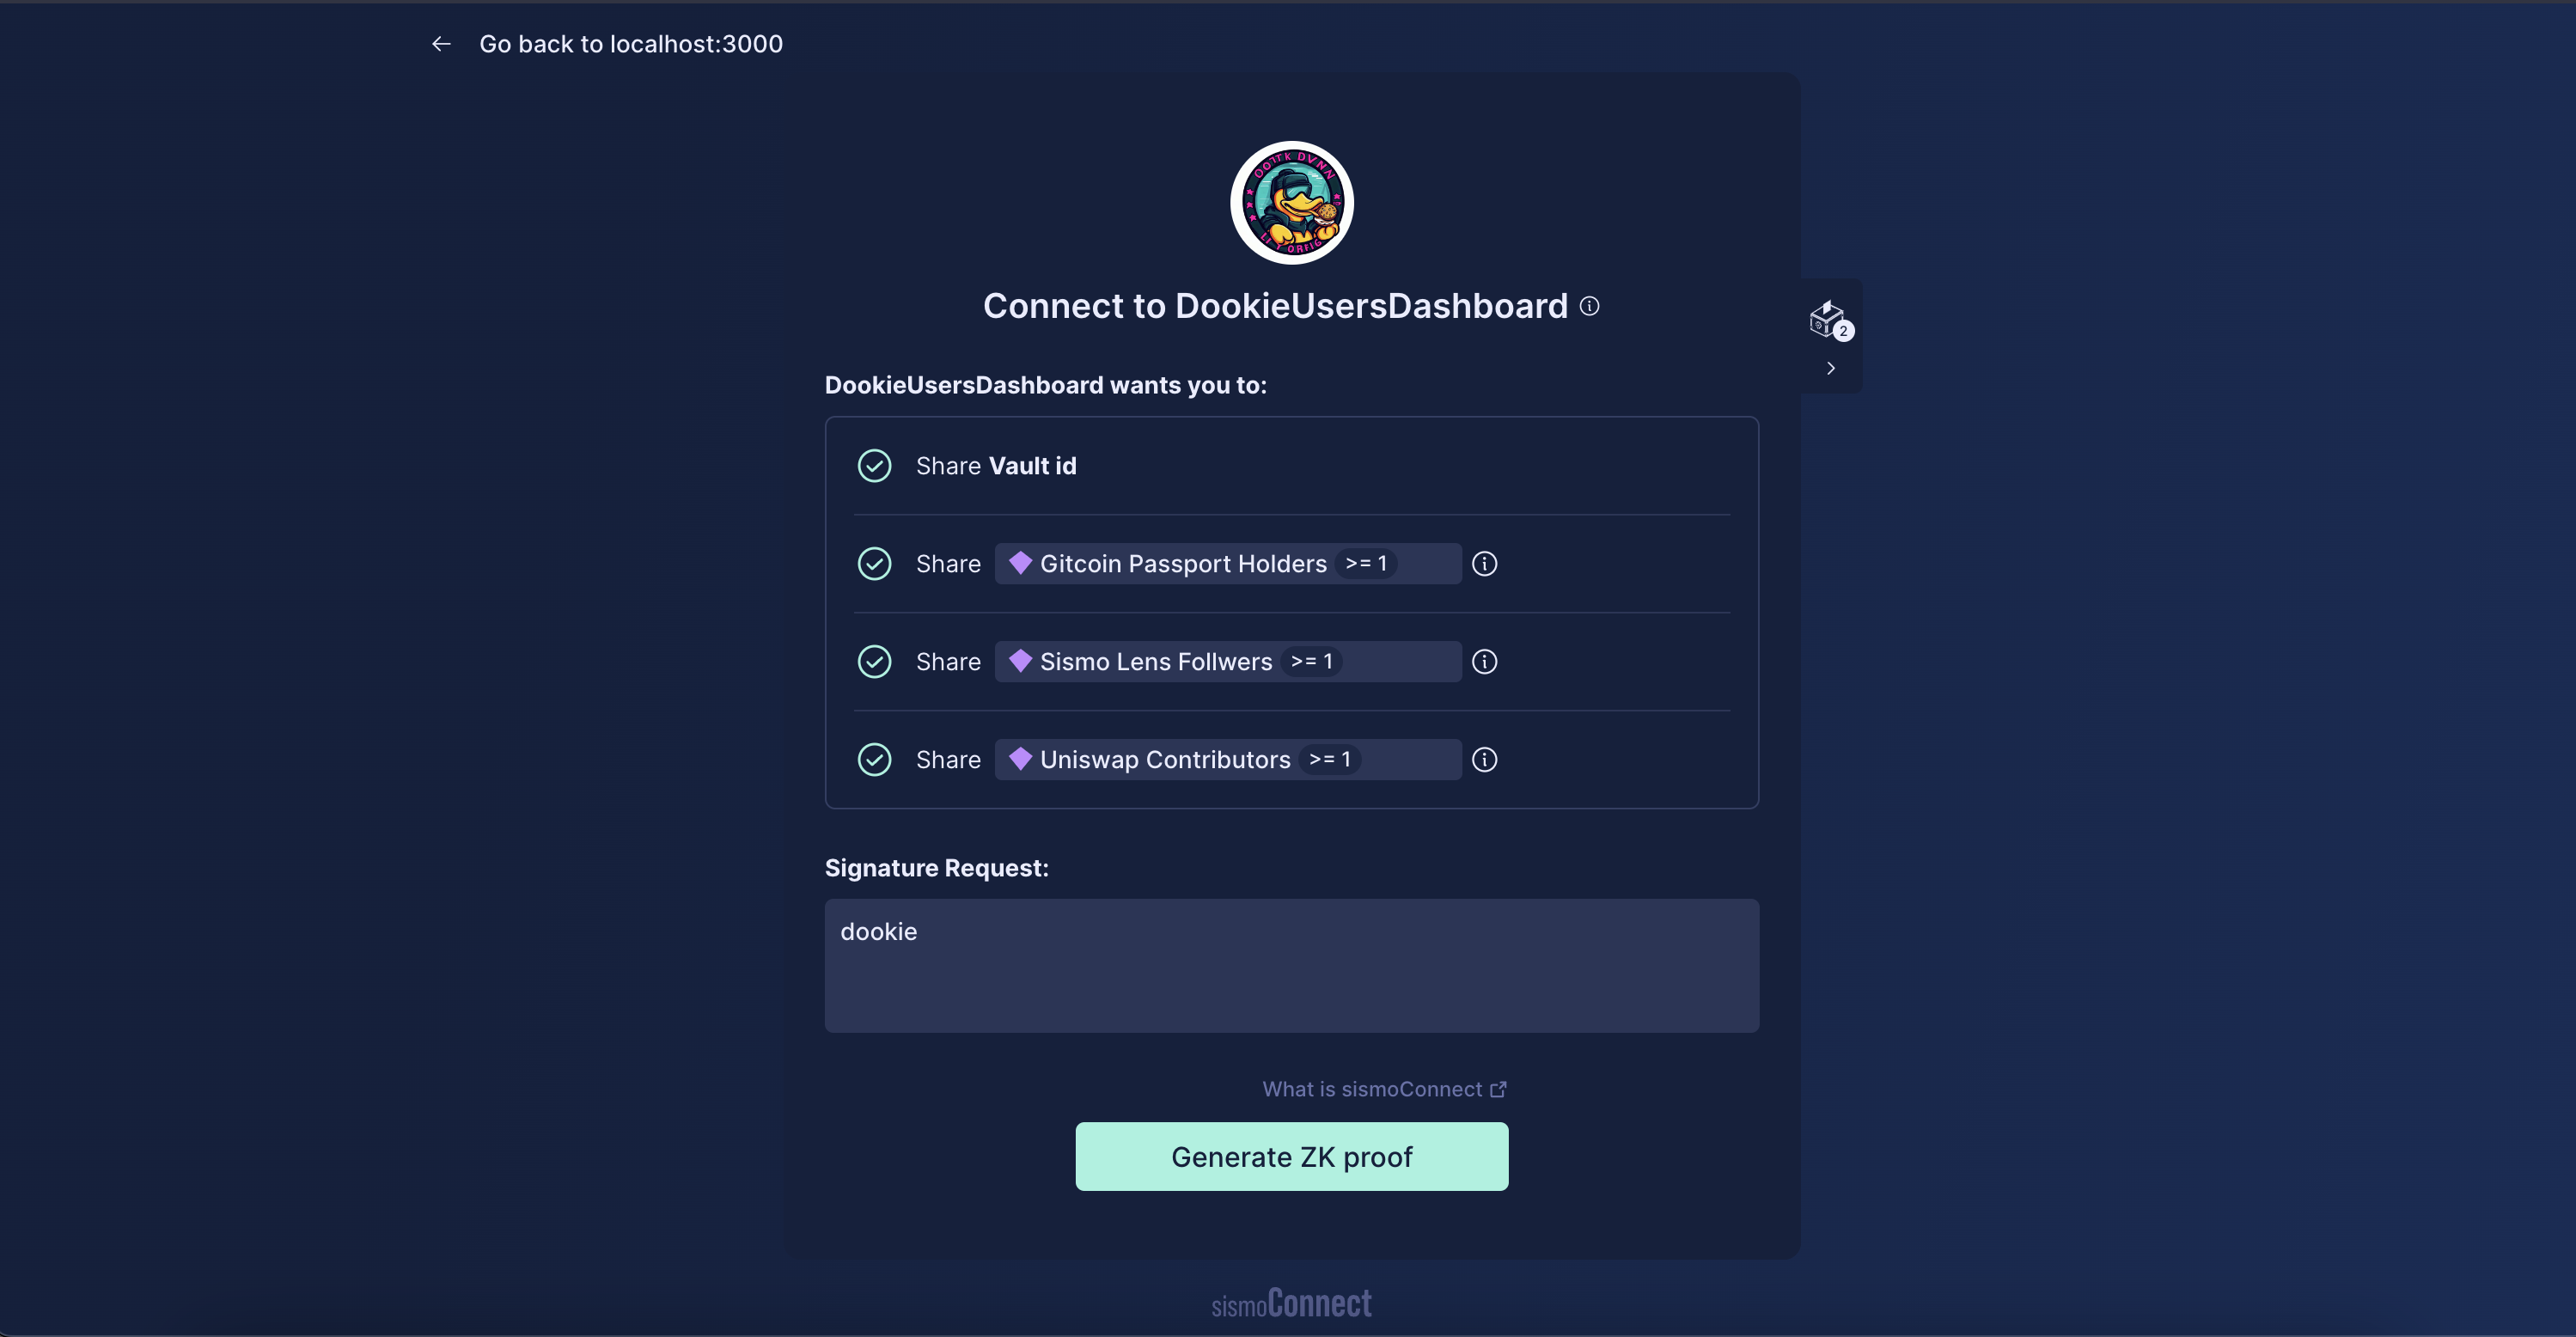The width and height of the screenshot is (2576, 1337).
Task: Show info for Uniswap Contributors
Action: tap(1484, 760)
